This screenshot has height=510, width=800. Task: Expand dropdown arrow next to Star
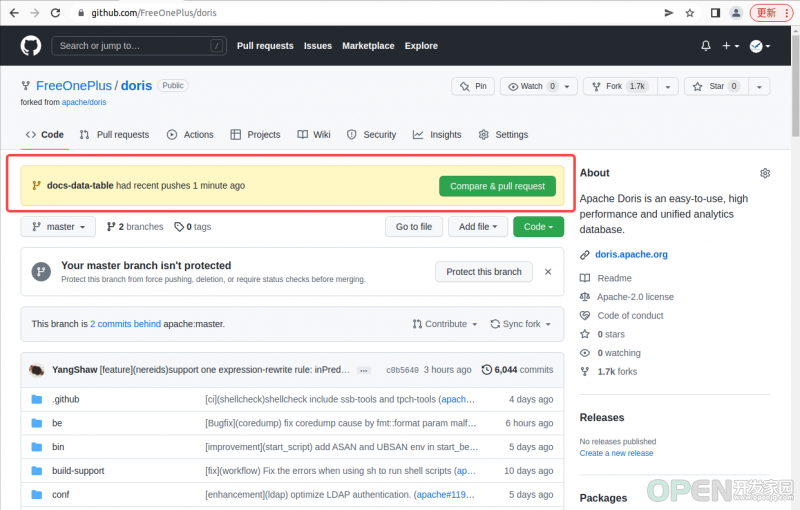[759, 86]
